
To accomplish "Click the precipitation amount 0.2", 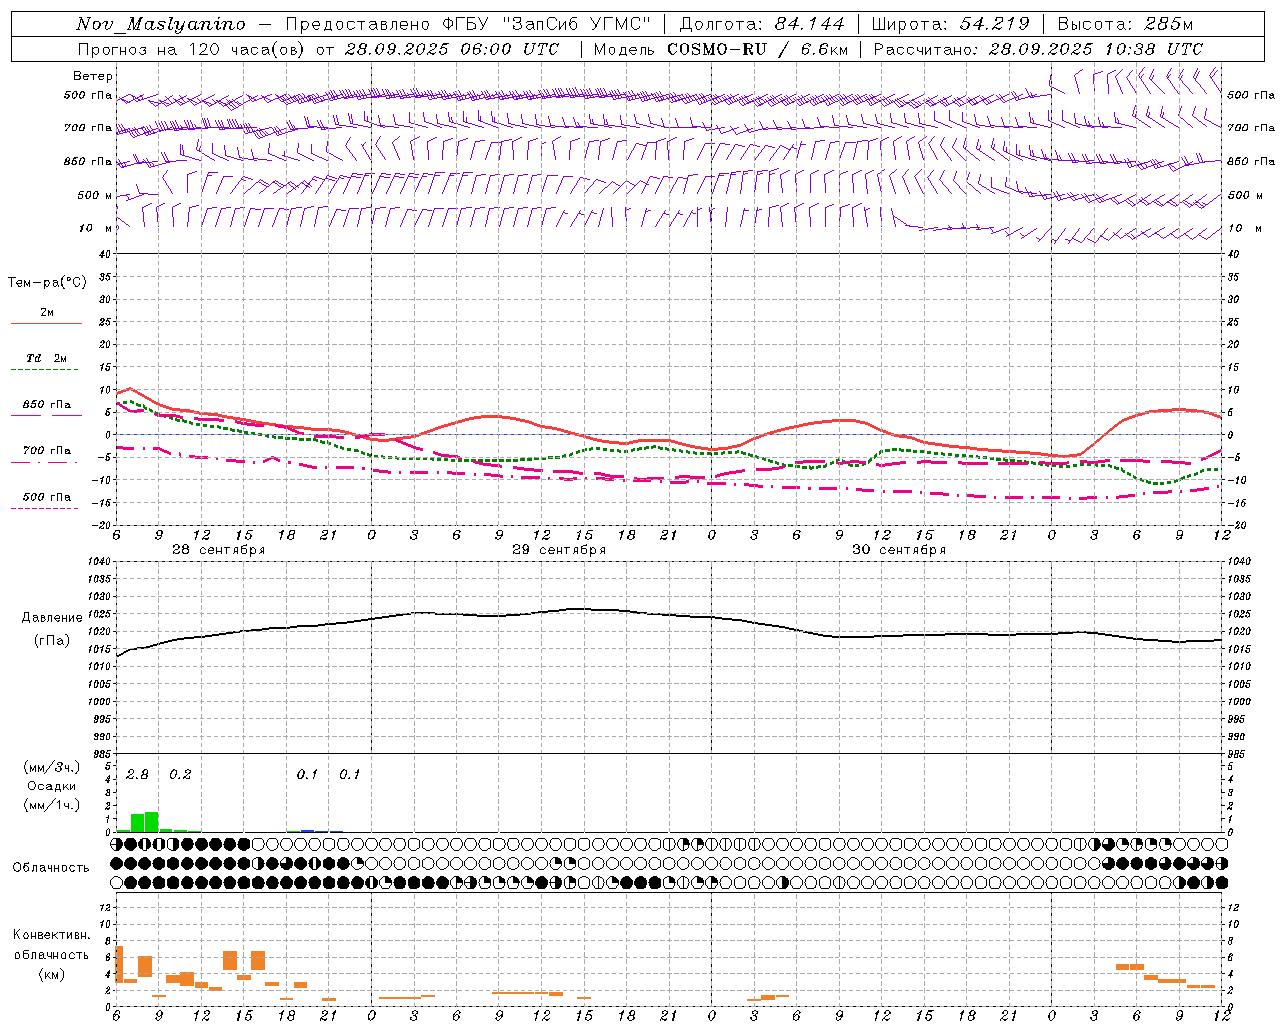I will coord(180,774).
